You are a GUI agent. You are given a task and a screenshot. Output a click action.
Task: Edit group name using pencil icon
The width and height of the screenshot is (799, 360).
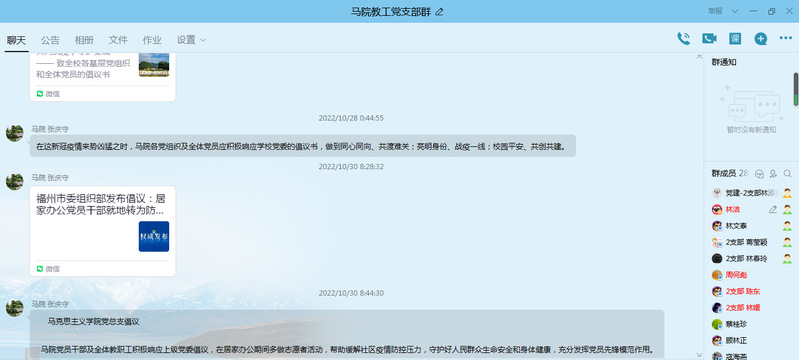439,12
